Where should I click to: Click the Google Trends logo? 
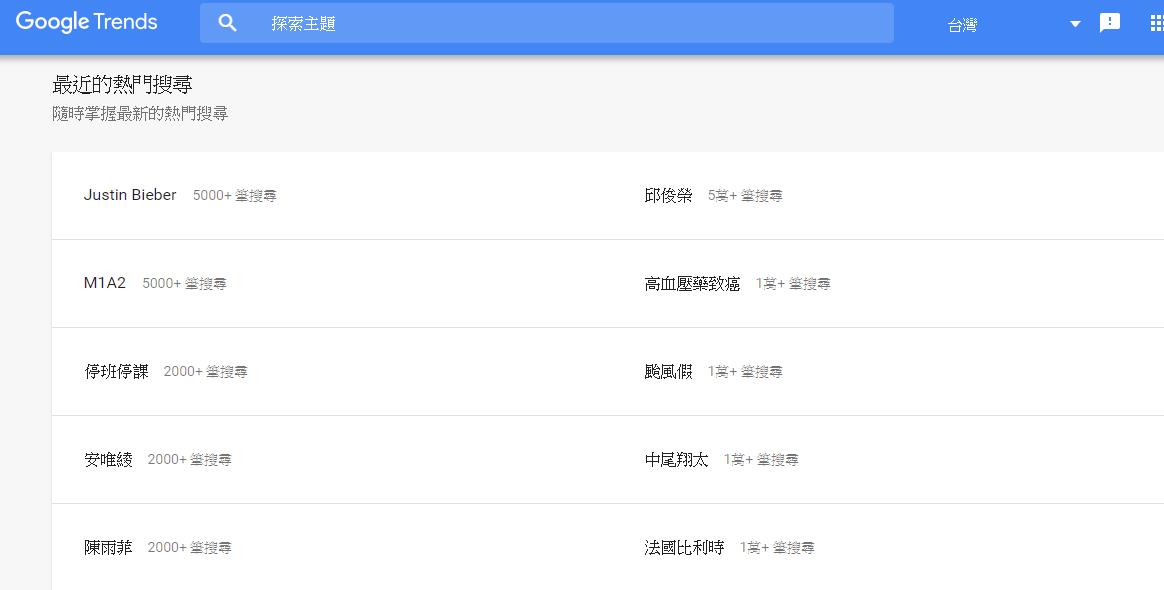tap(86, 22)
